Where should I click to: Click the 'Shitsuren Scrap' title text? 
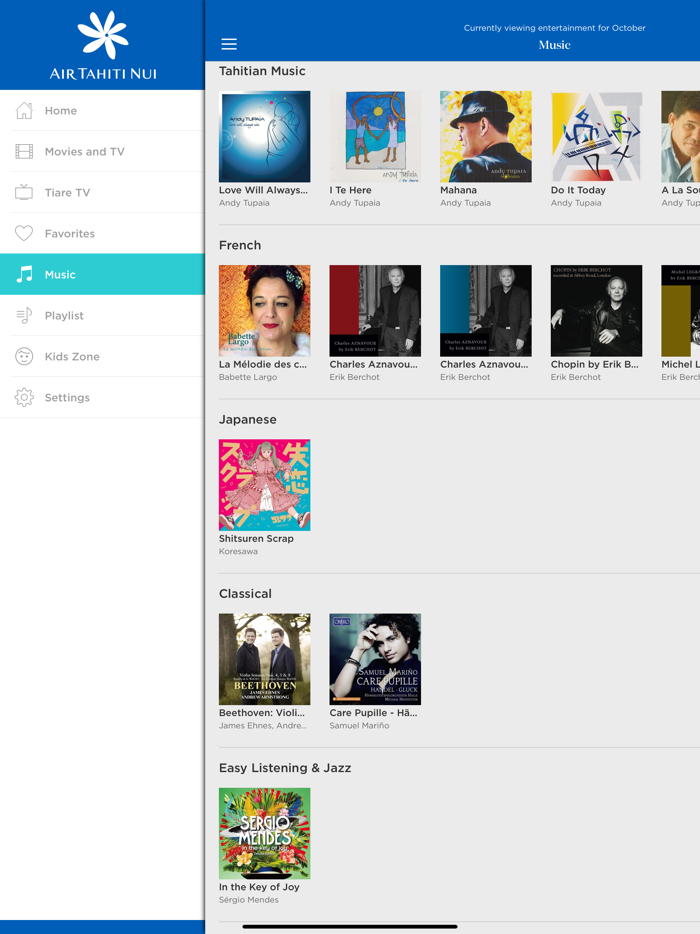tap(256, 538)
